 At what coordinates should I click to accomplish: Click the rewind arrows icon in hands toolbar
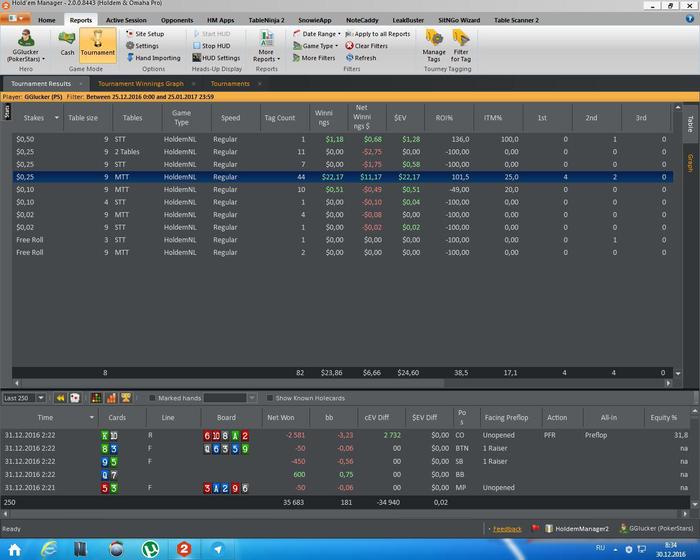pos(61,397)
